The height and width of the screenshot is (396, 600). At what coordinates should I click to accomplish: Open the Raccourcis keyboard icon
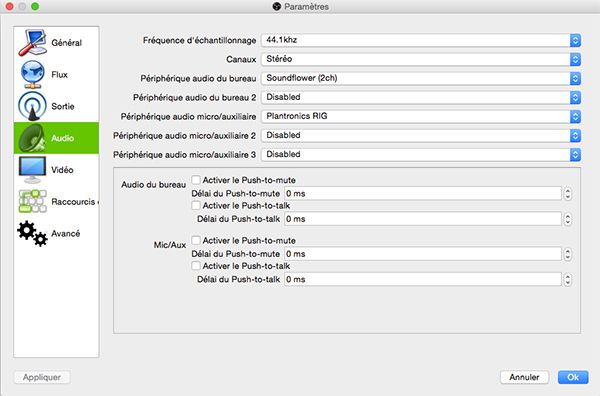click(33, 201)
